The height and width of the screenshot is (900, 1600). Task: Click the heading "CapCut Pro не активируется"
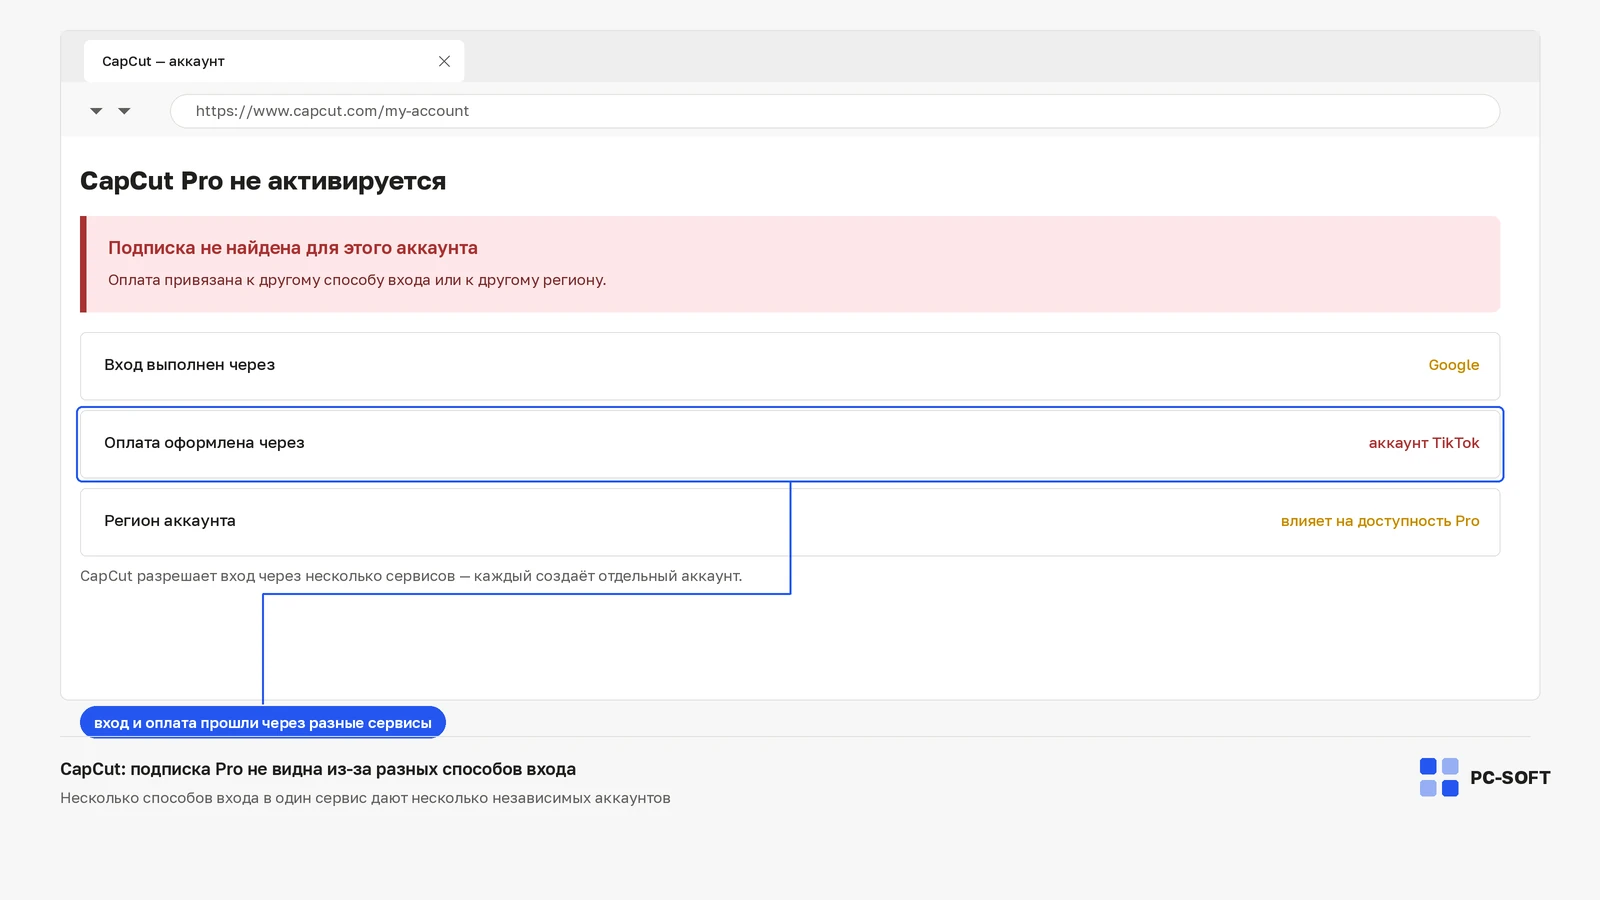point(263,181)
